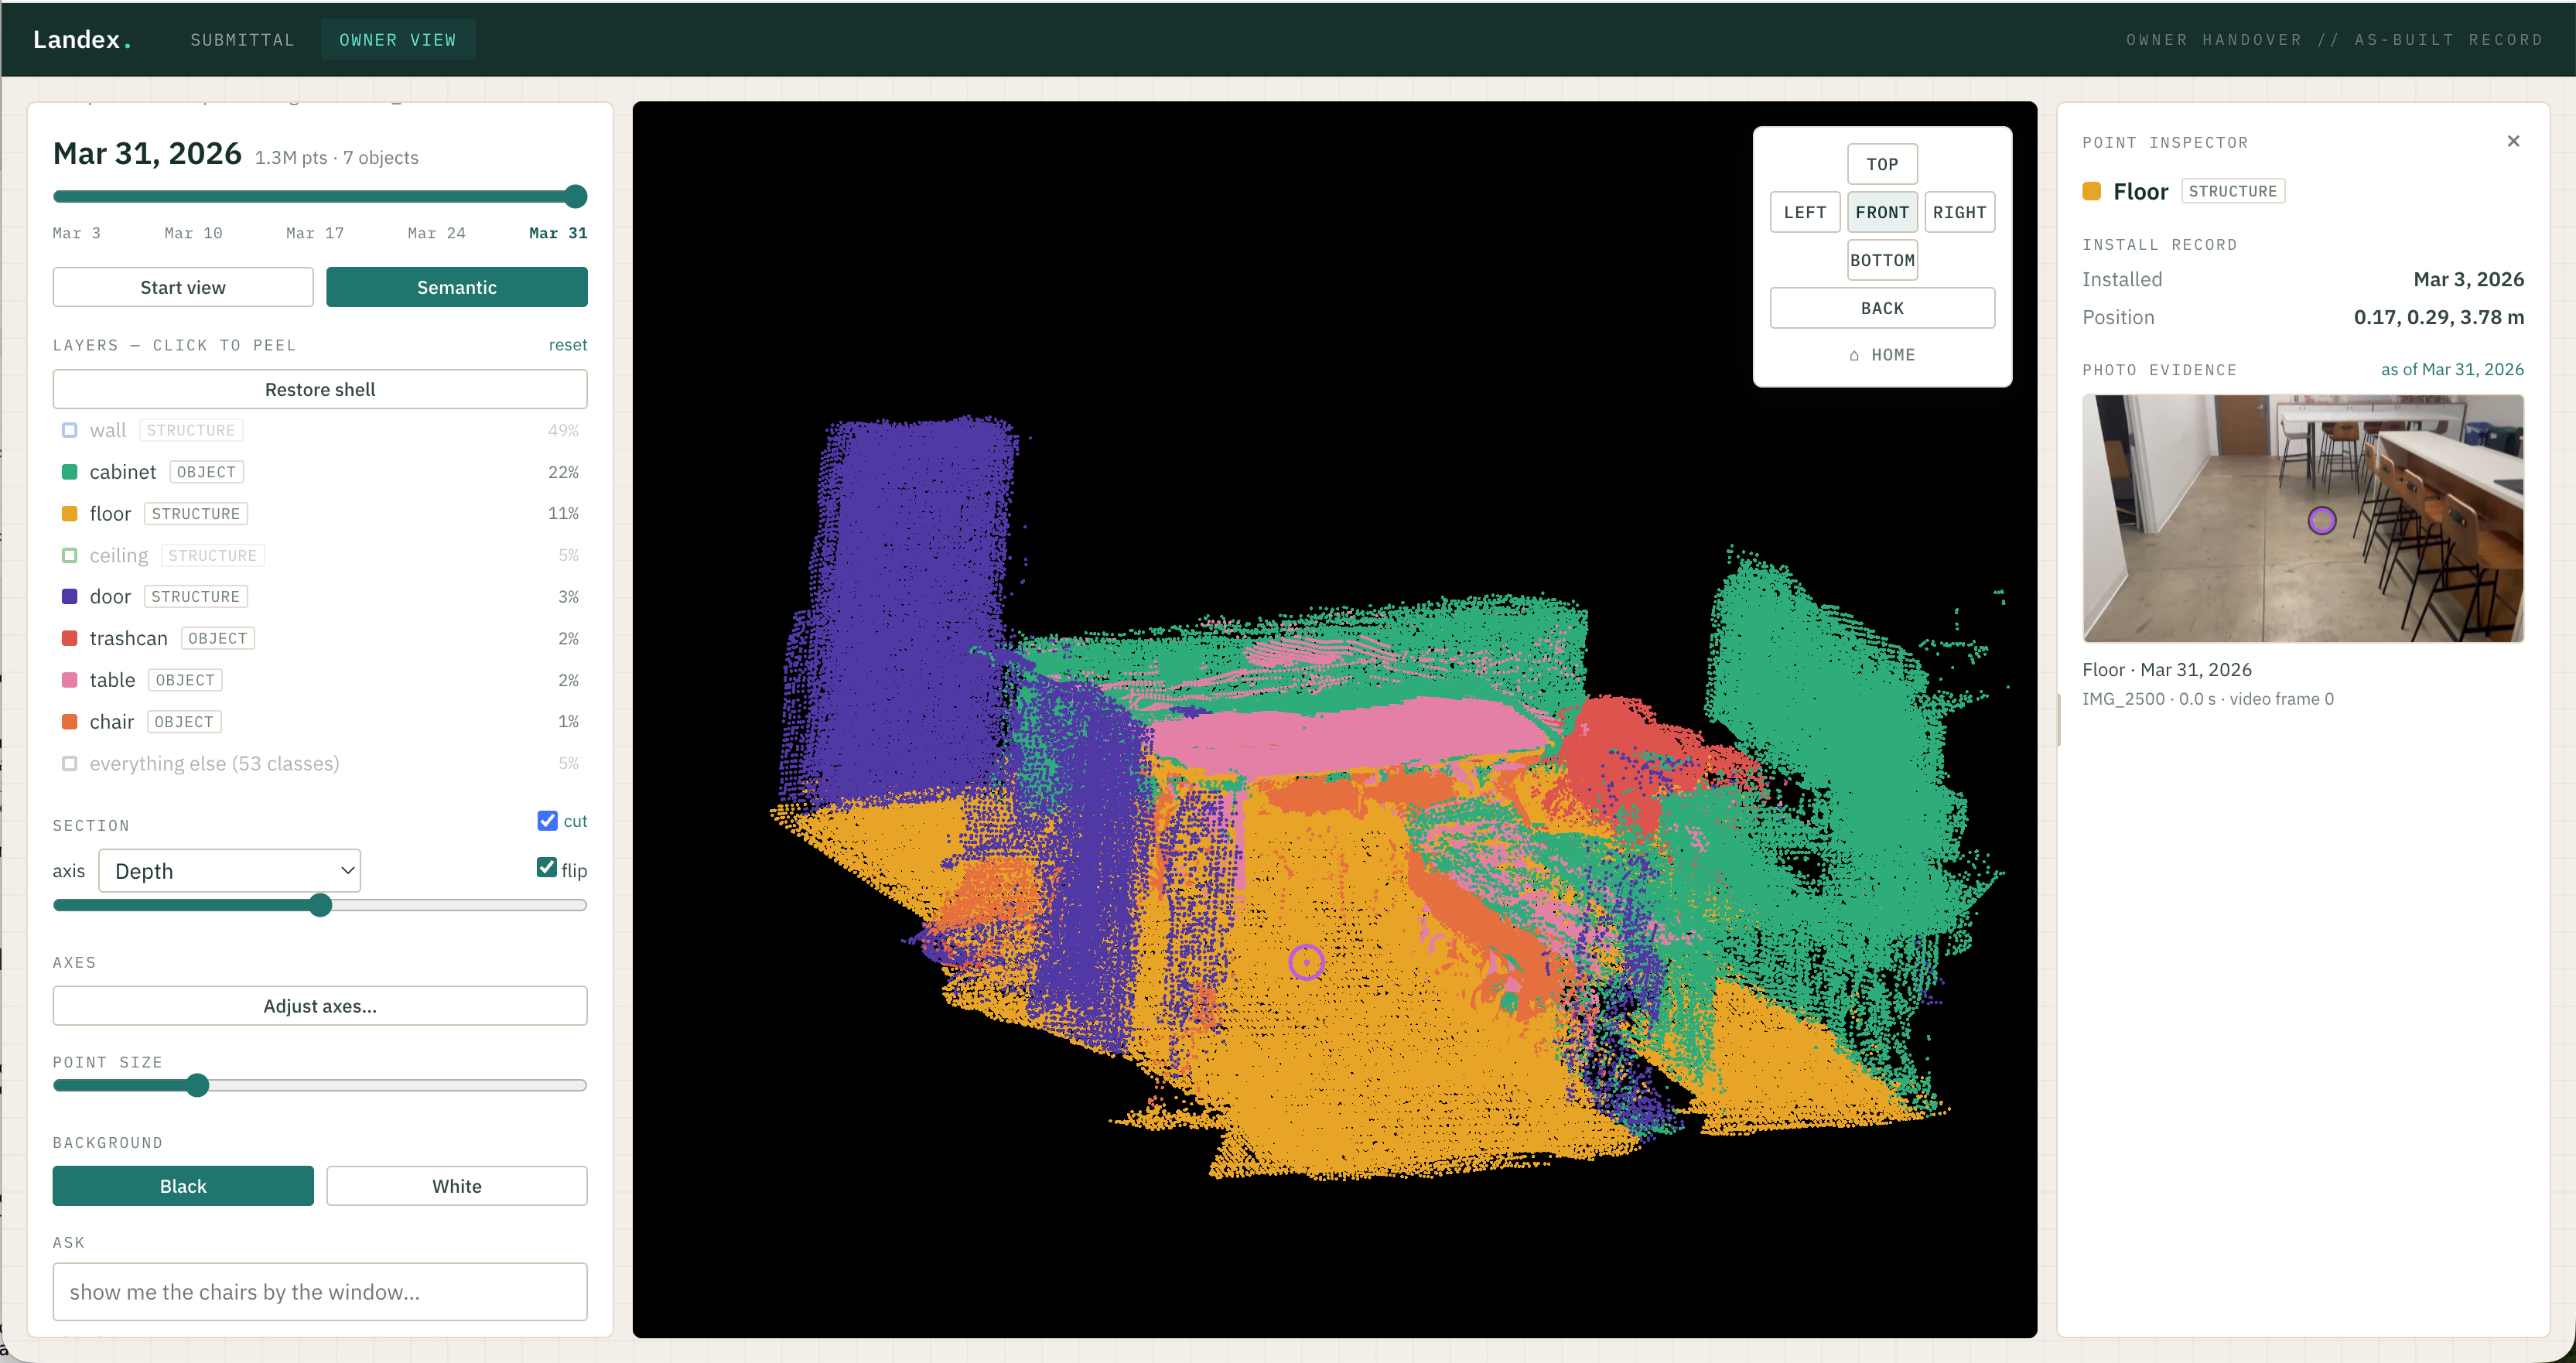This screenshot has width=2576, height=1363.
Task: Toggle the everything else layer box
Action: pos(69,763)
